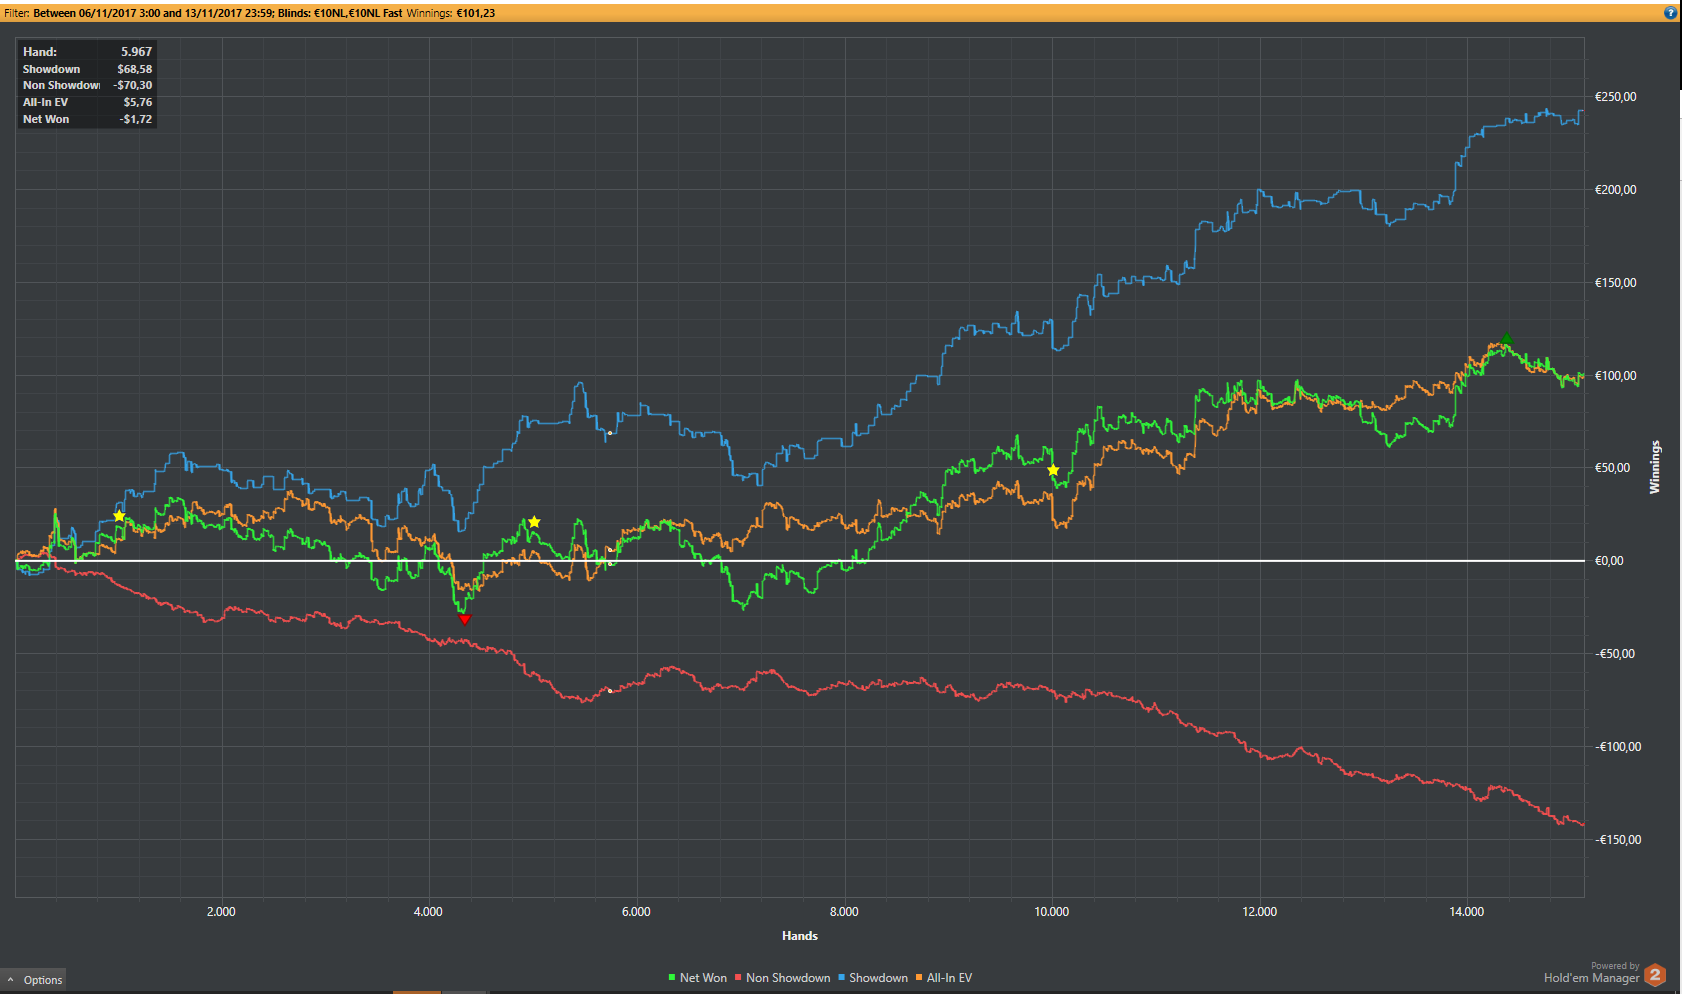
Task: Click the blue Showdown legend swatch
Action: (842, 978)
